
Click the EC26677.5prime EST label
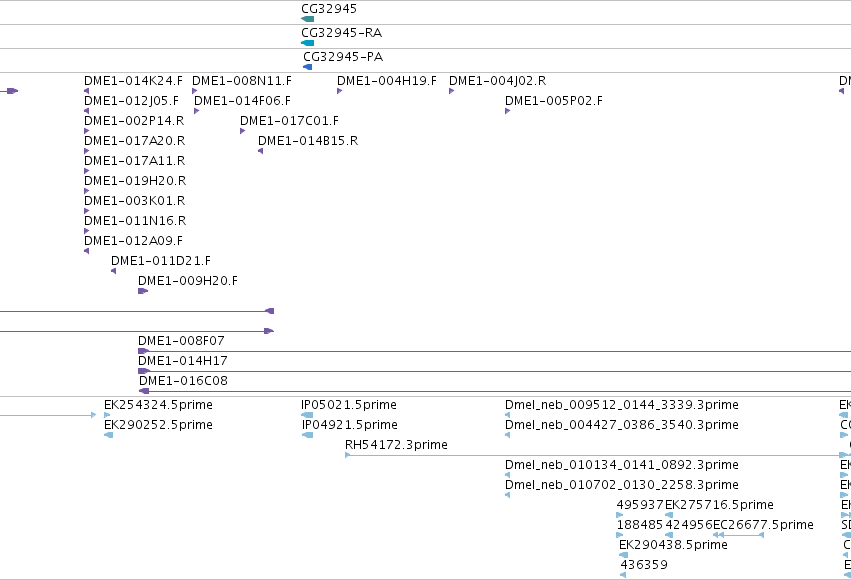pos(763,525)
